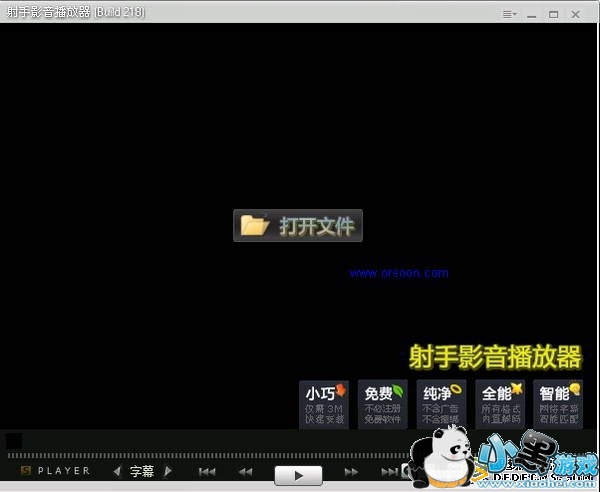600x492 pixels.
Task: Click the playback progress seek bar
Action: click(209, 455)
